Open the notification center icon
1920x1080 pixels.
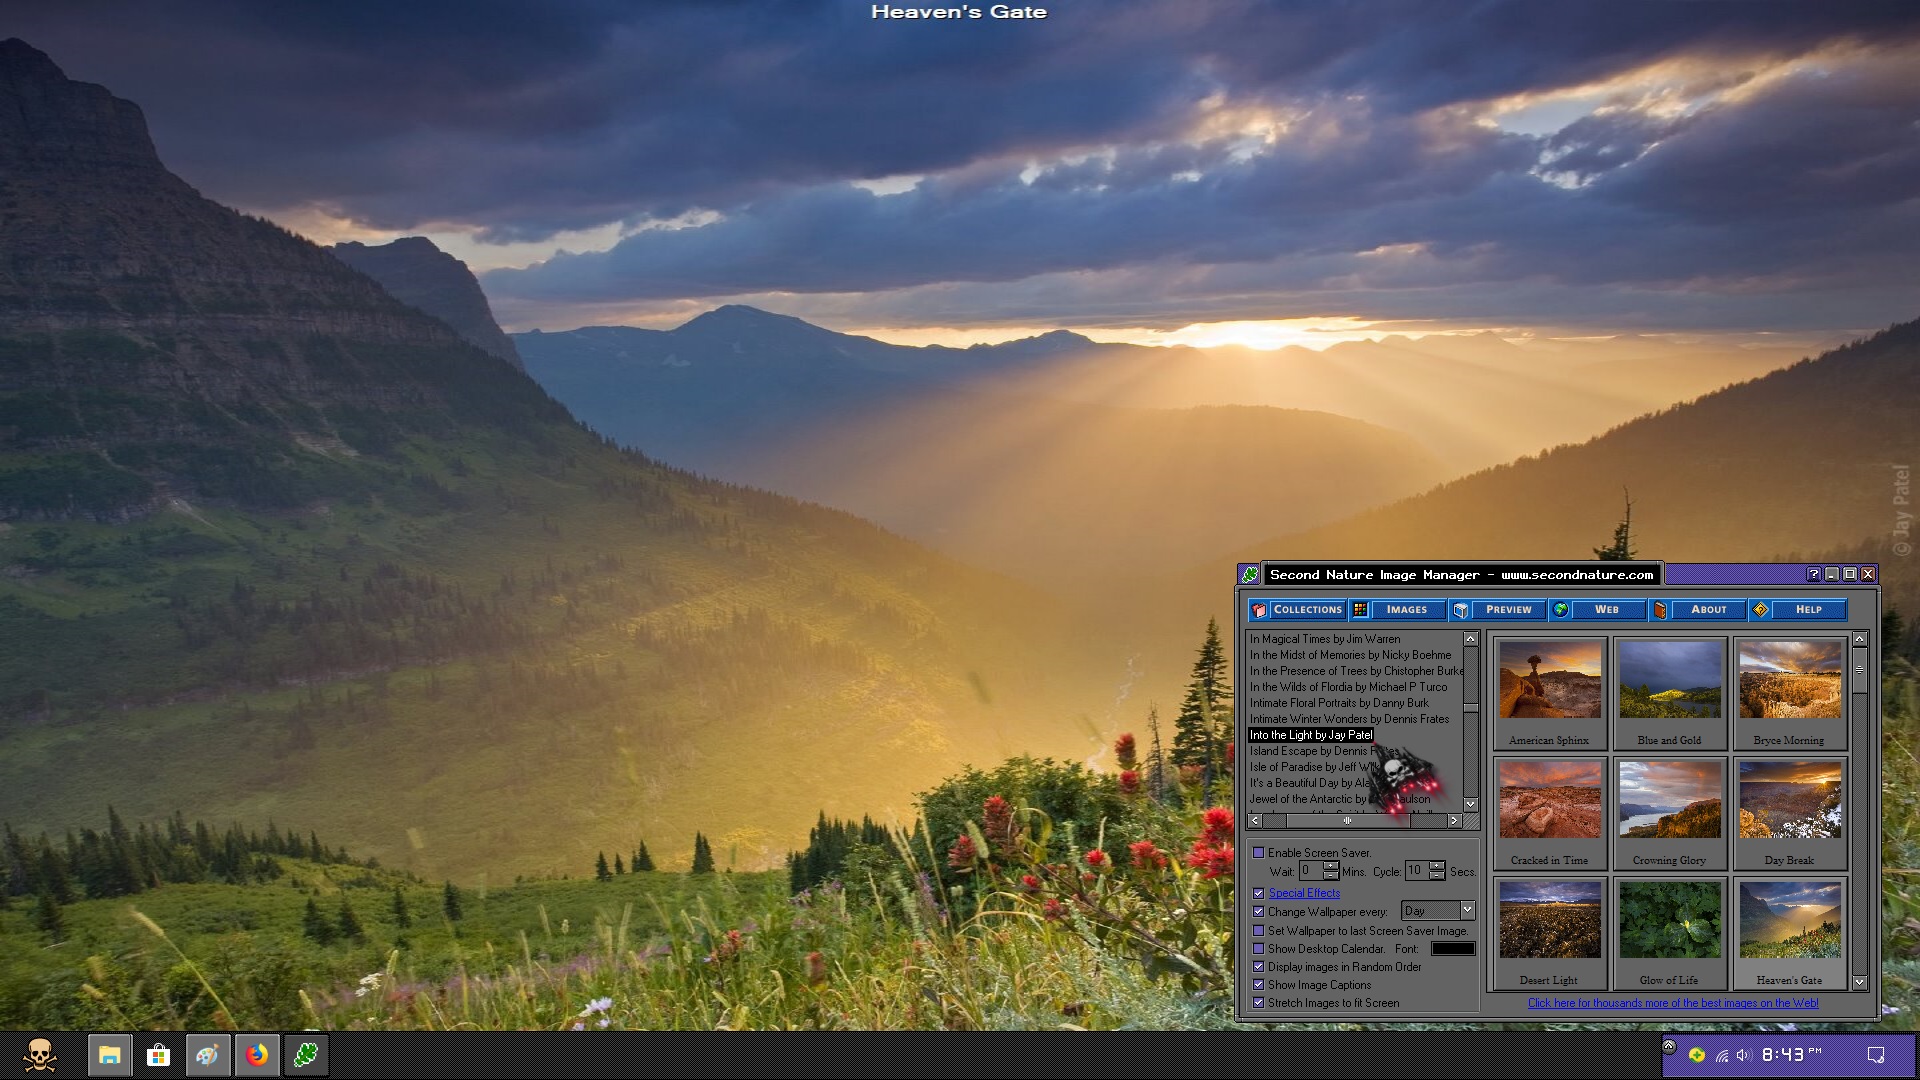pyautogui.click(x=1876, y=1055)
